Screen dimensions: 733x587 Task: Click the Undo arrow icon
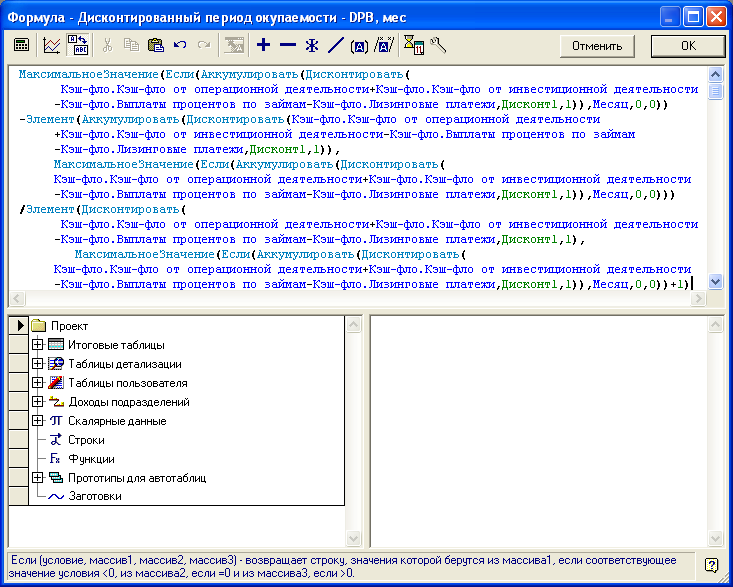click(x=180, y=45)
